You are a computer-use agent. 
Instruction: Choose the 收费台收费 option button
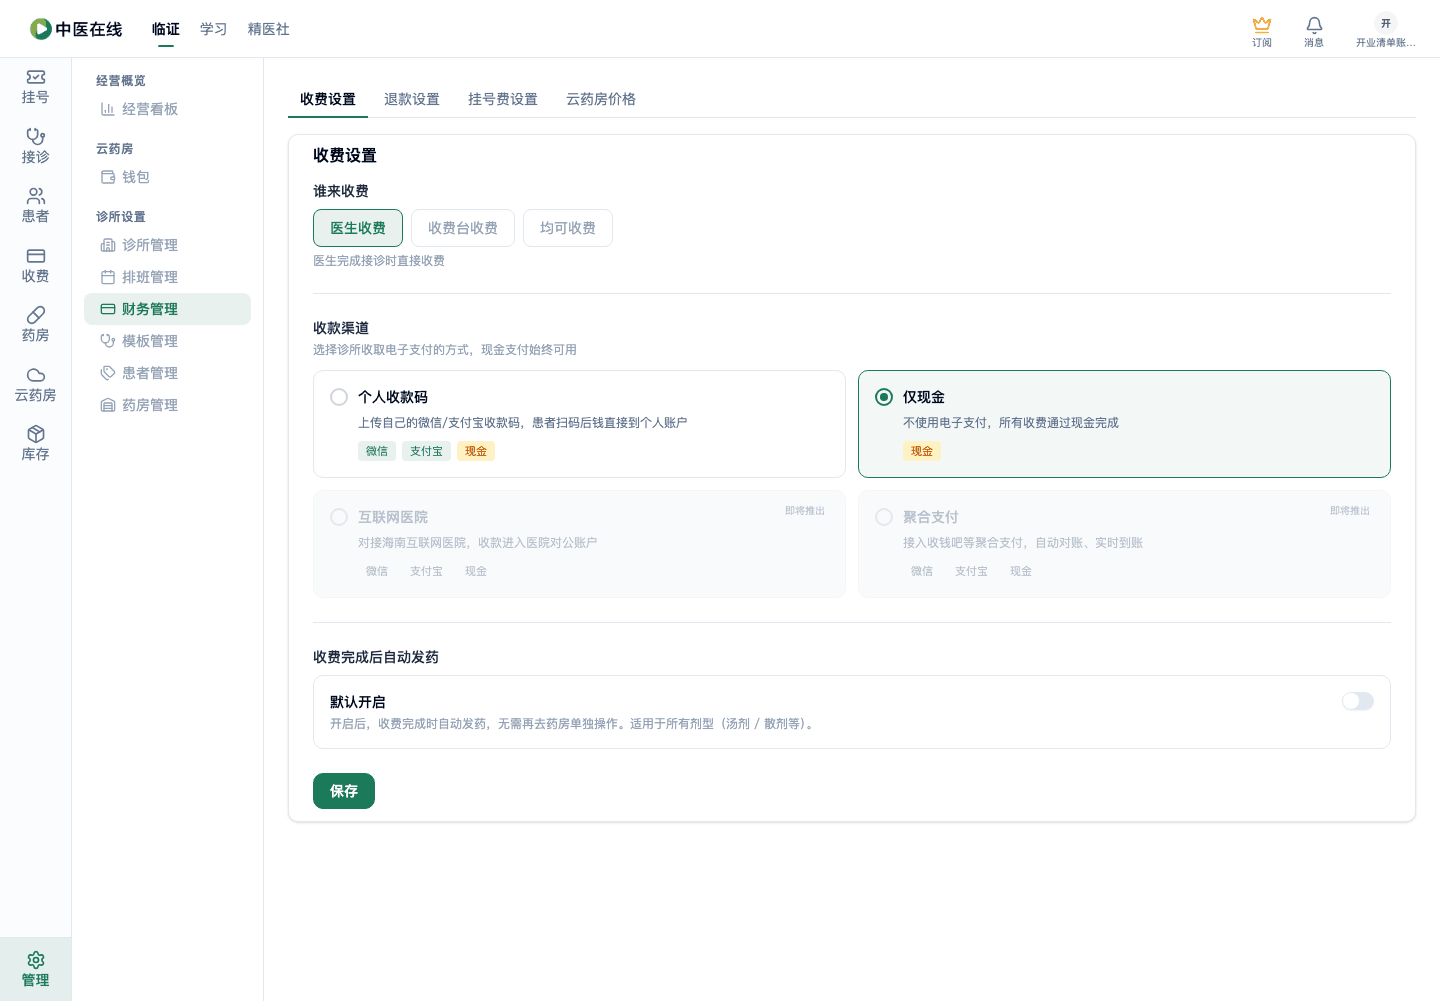coord(463,228)
